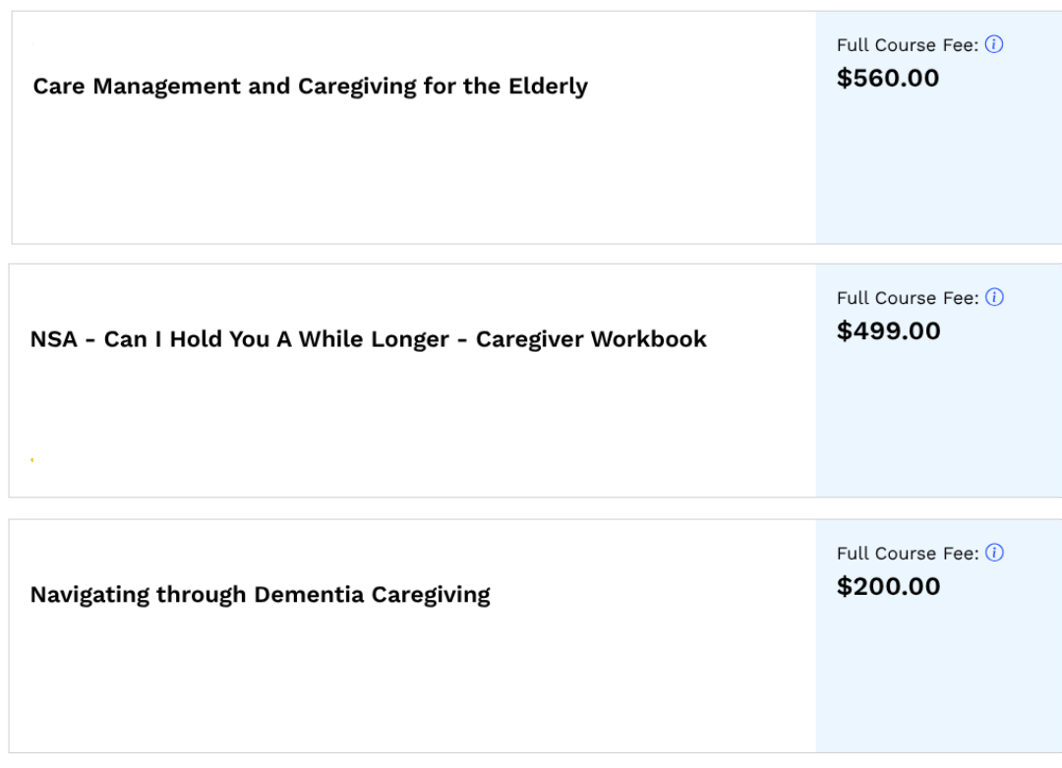Click the $200.00 price
The image size is (1062, 768).
(888, 585)
